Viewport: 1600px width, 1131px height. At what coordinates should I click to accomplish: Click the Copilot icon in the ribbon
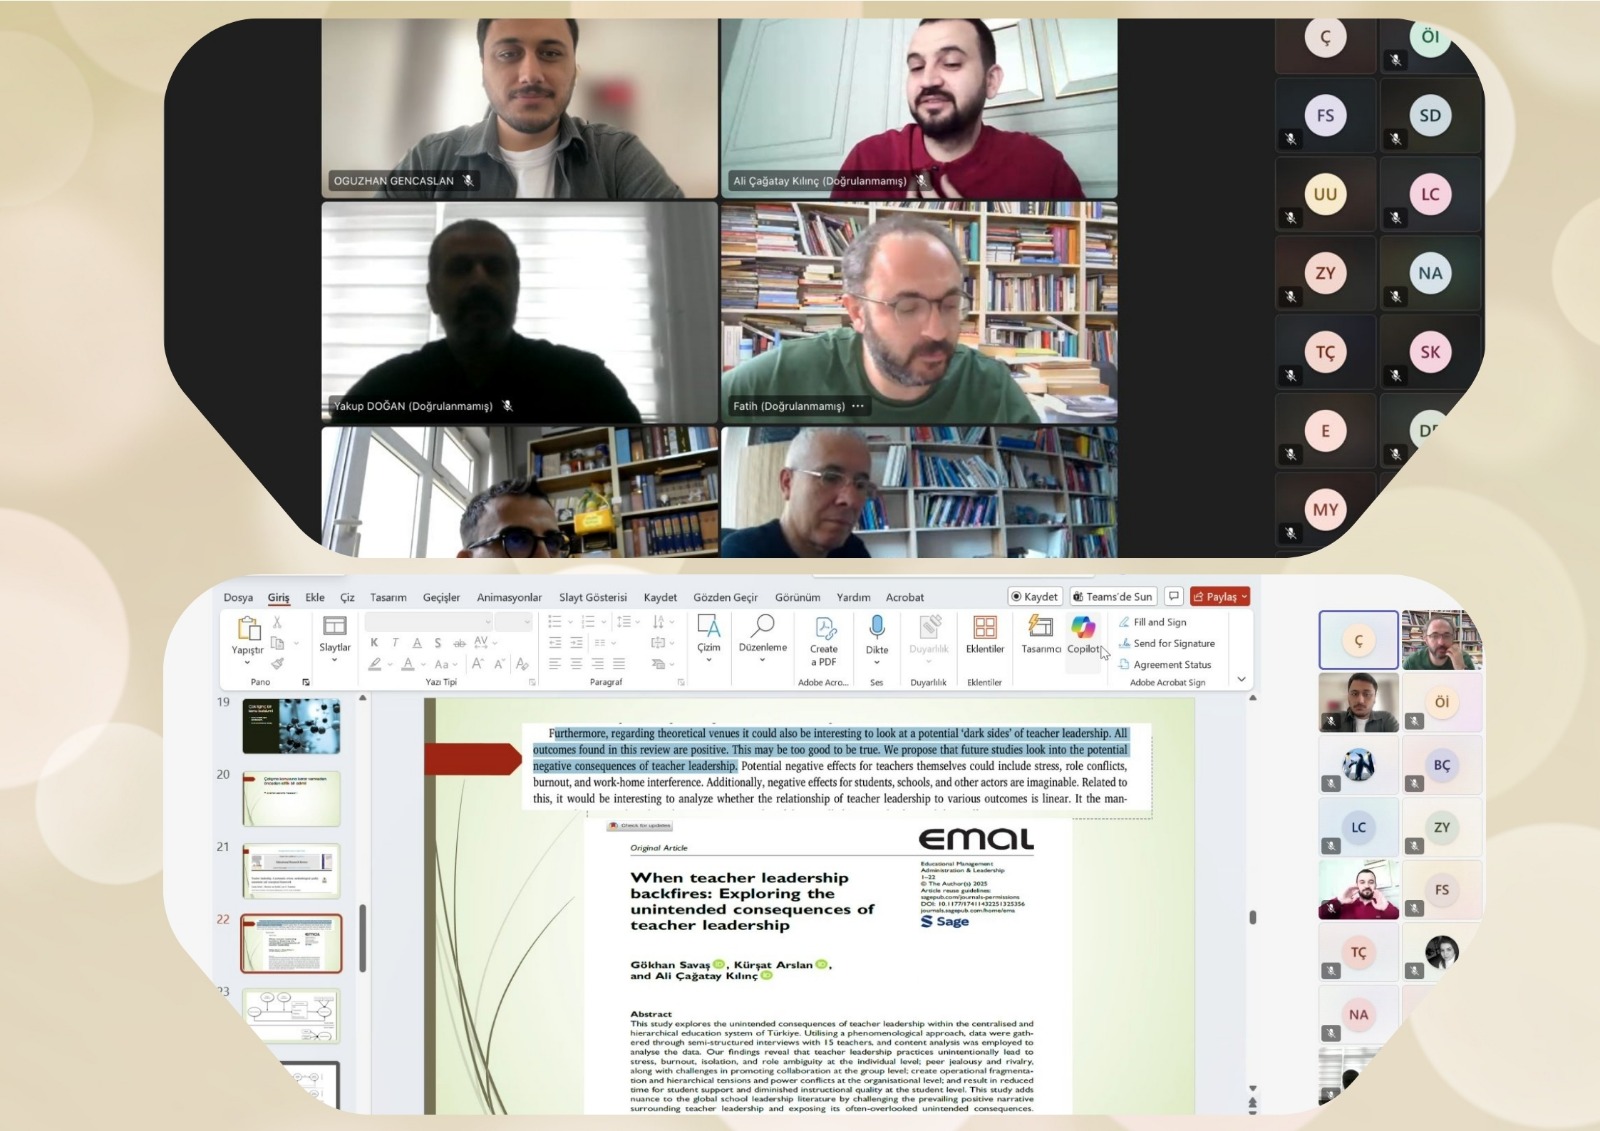point(1082,628)
